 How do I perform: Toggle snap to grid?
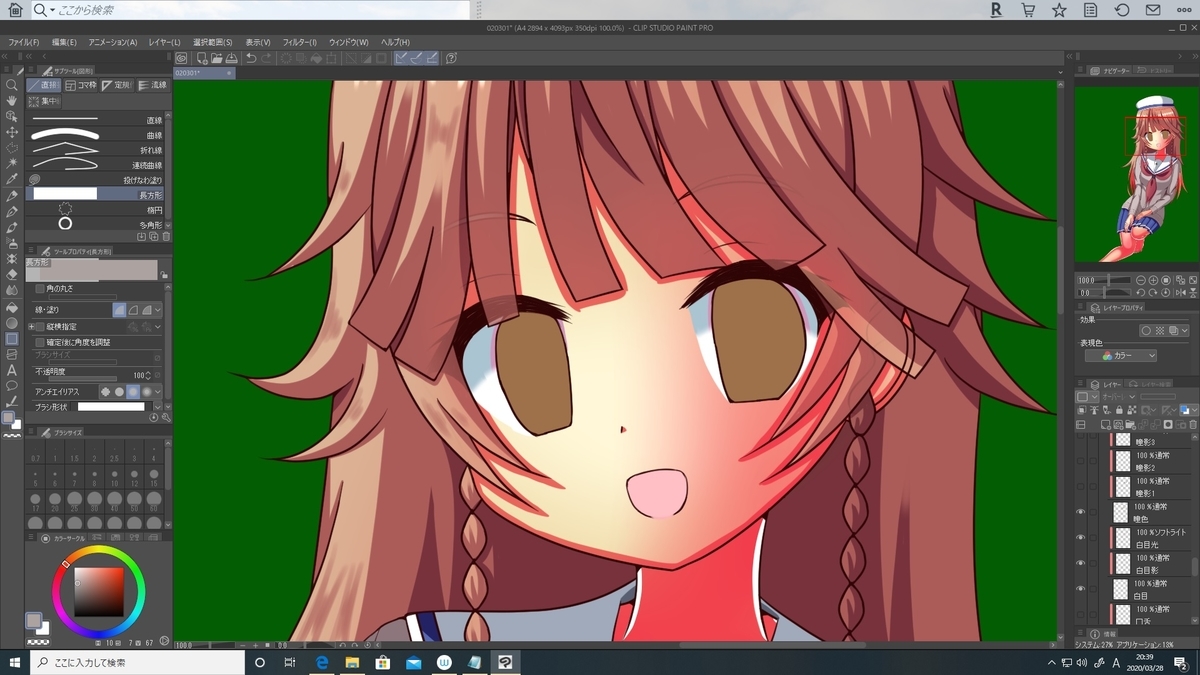432,58
